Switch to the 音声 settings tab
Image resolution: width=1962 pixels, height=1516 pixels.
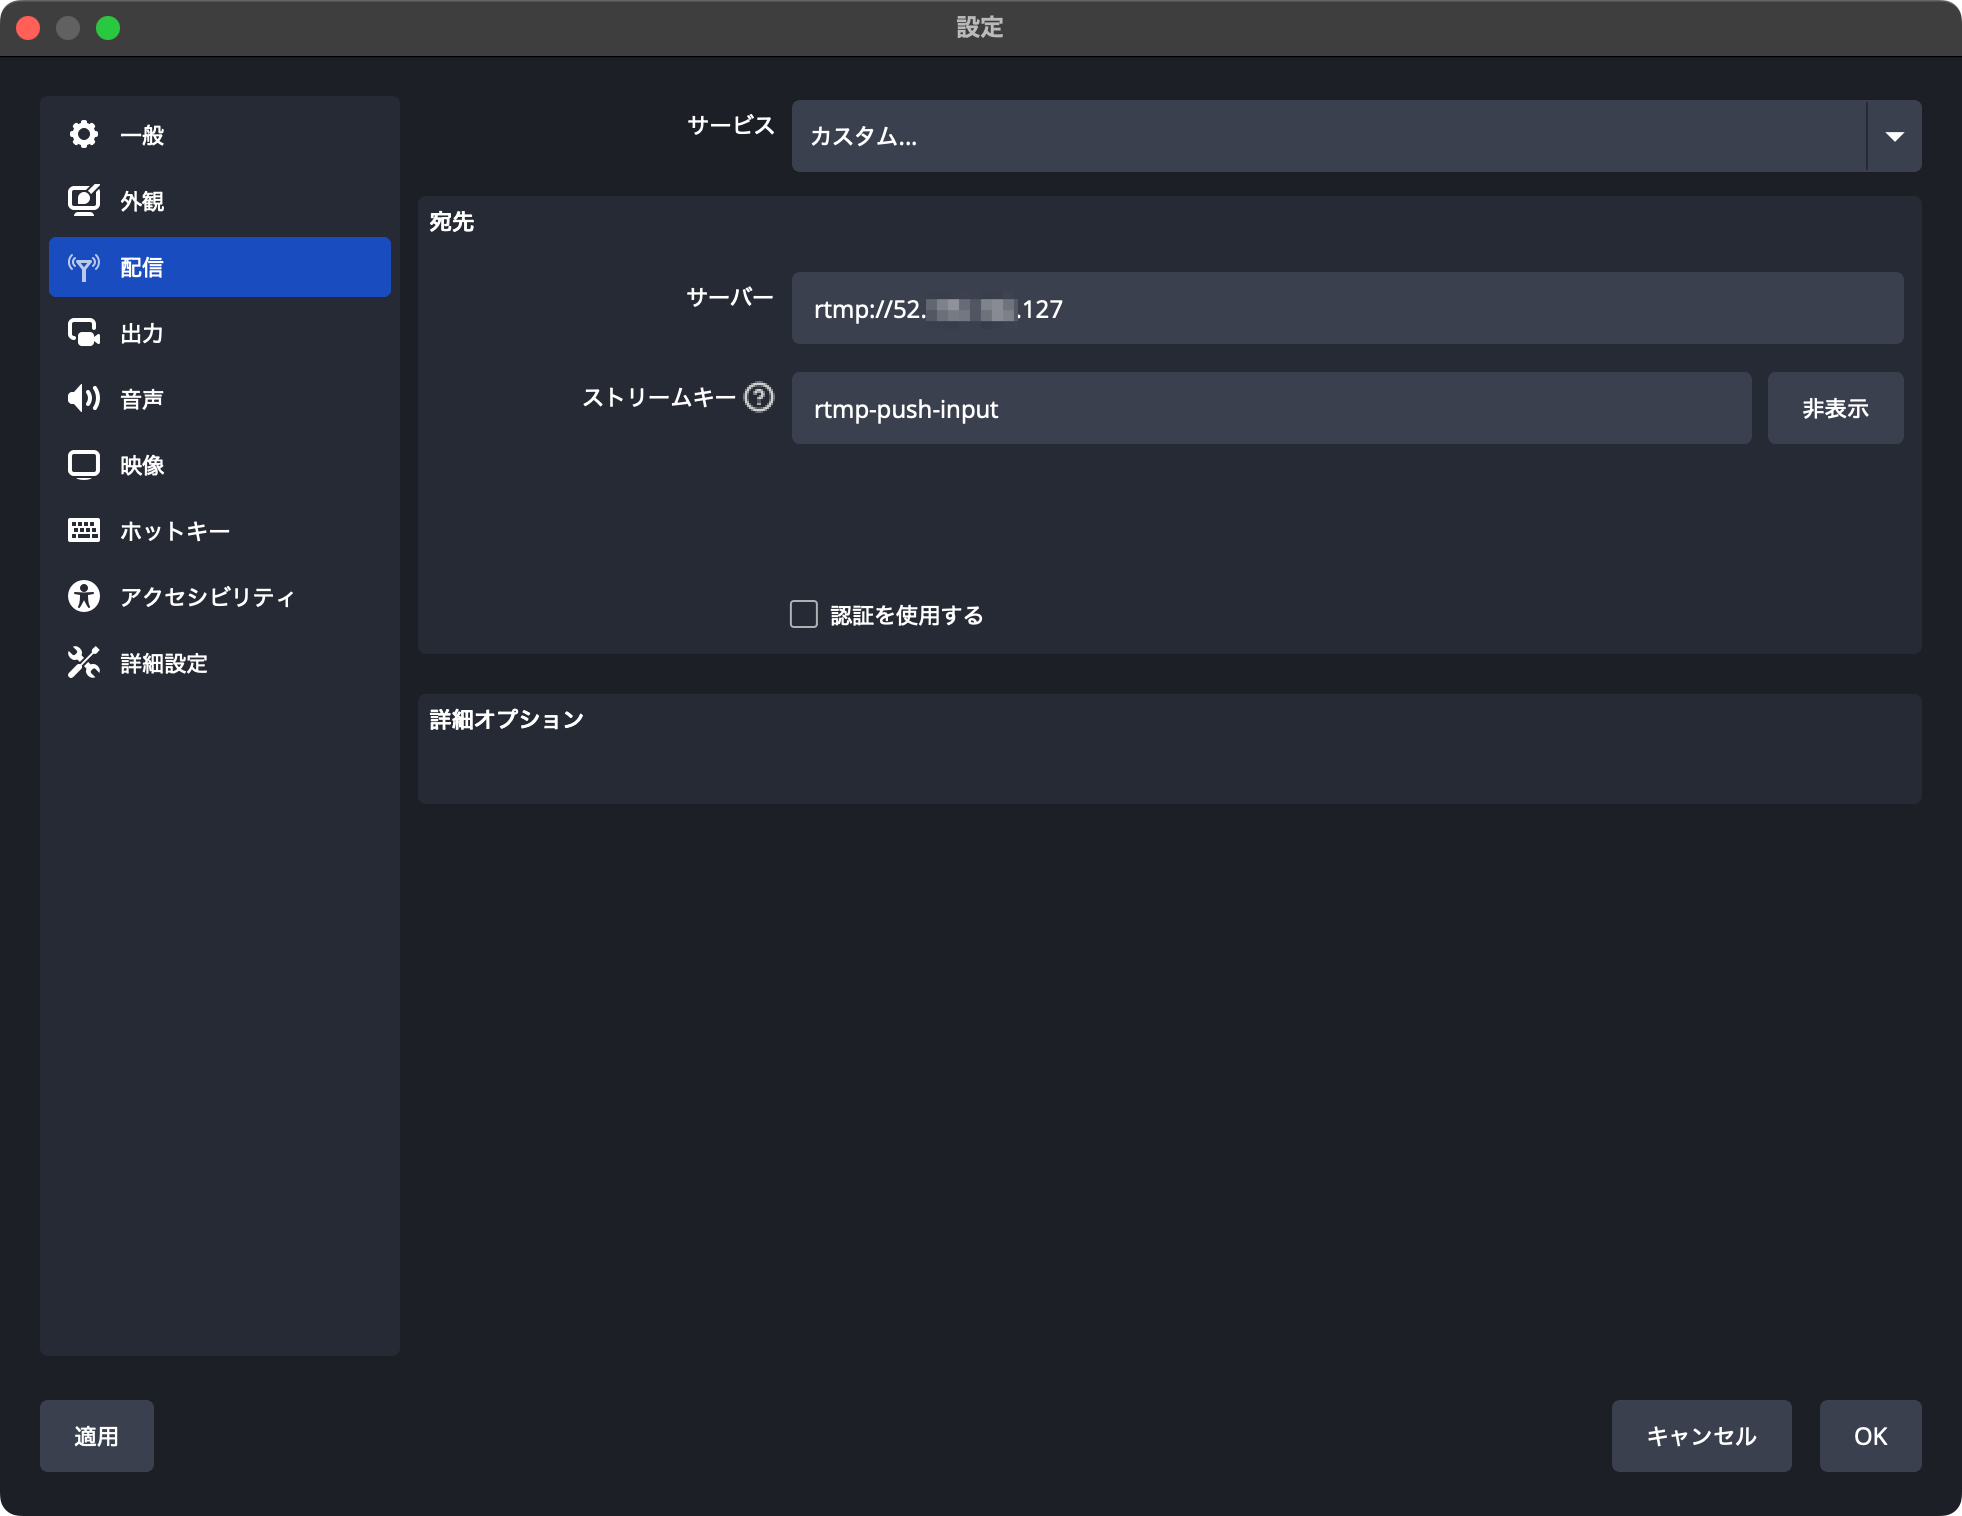click(142, 399)
